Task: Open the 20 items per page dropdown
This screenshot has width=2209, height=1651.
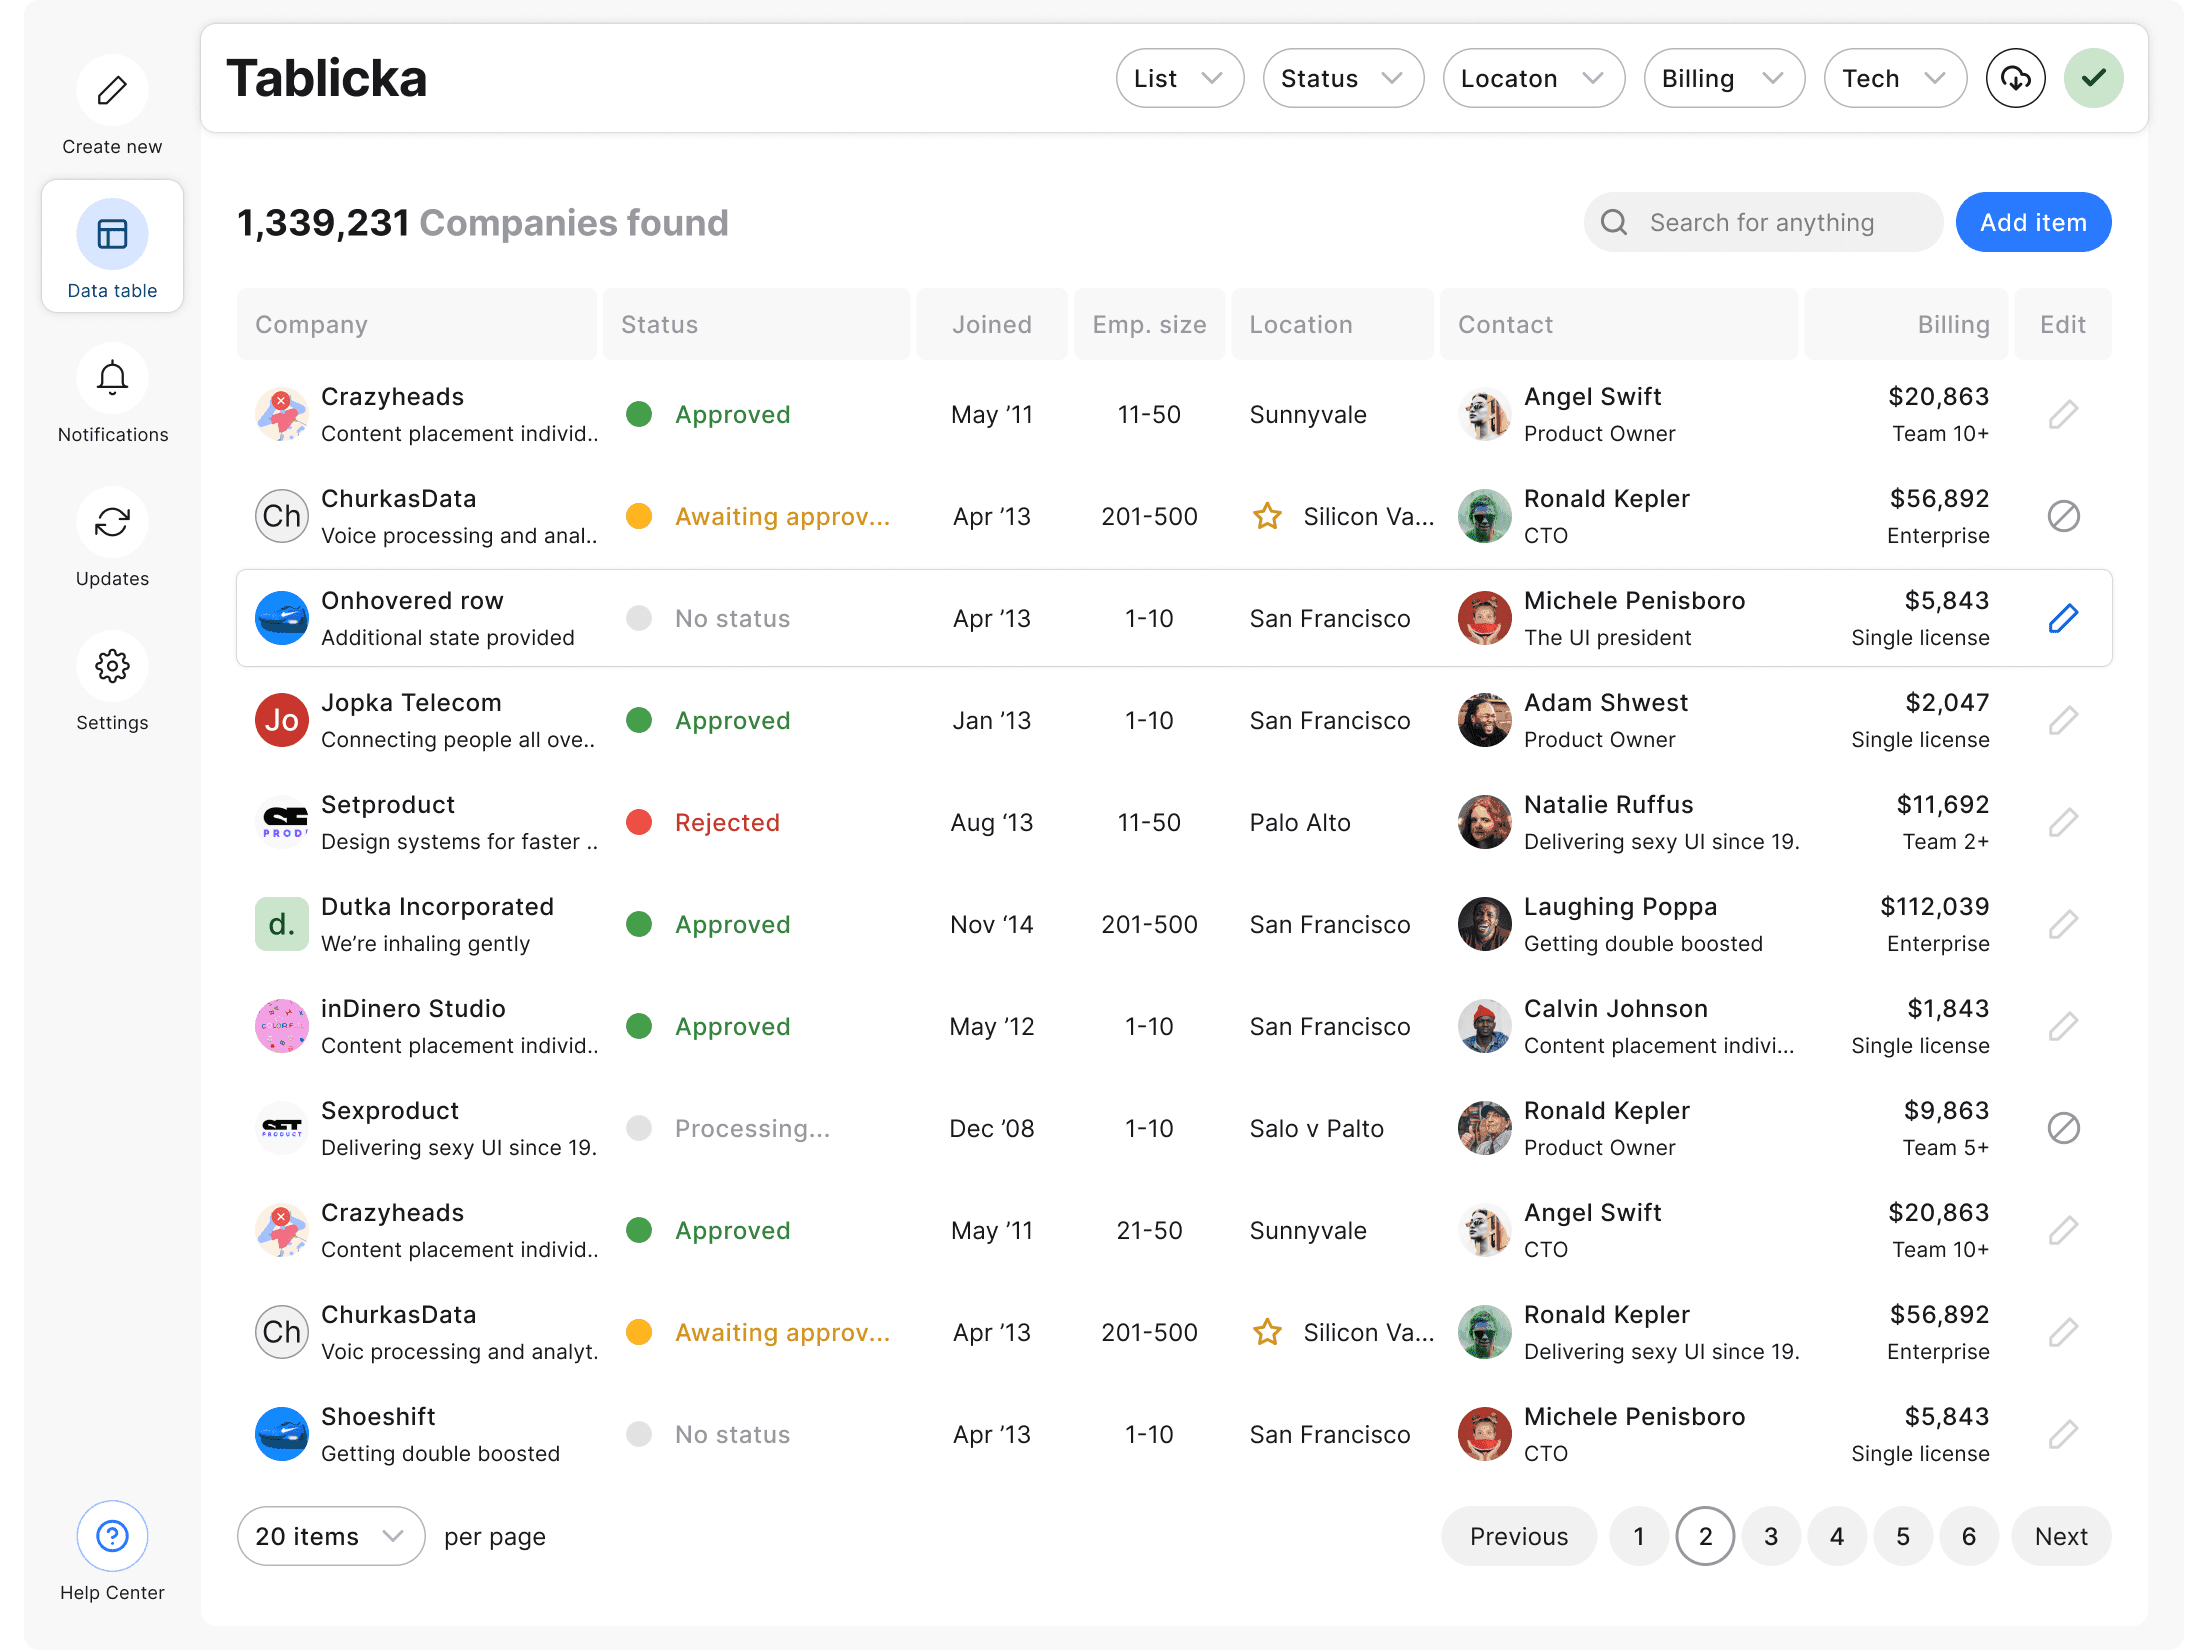Action: [330, 1536]
